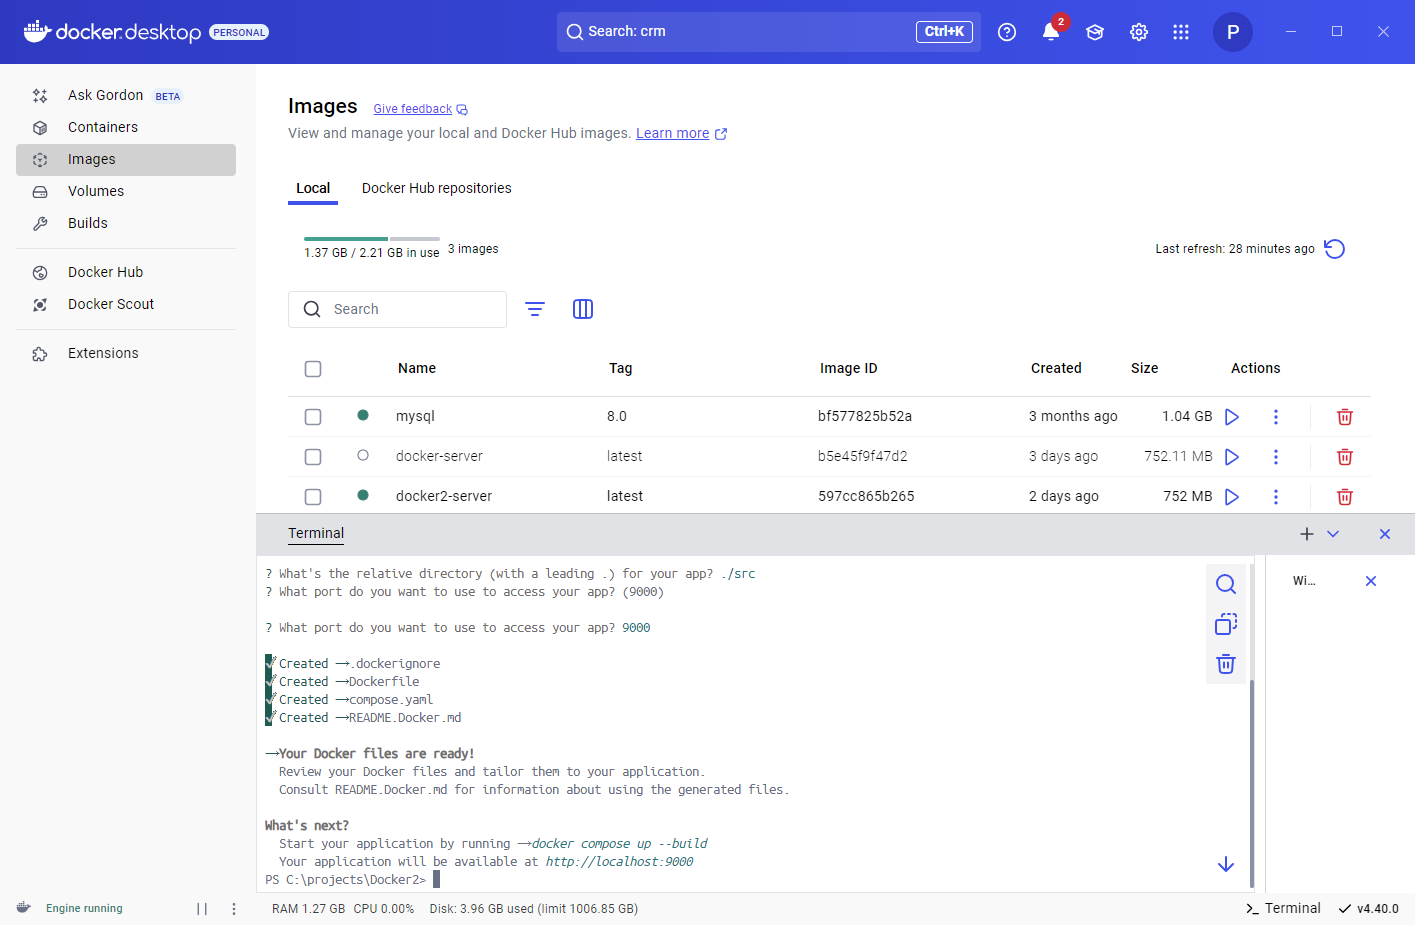Click the docker2-server image name
1415x925 pixels.
pyautogui.click(x=444, y=497)
